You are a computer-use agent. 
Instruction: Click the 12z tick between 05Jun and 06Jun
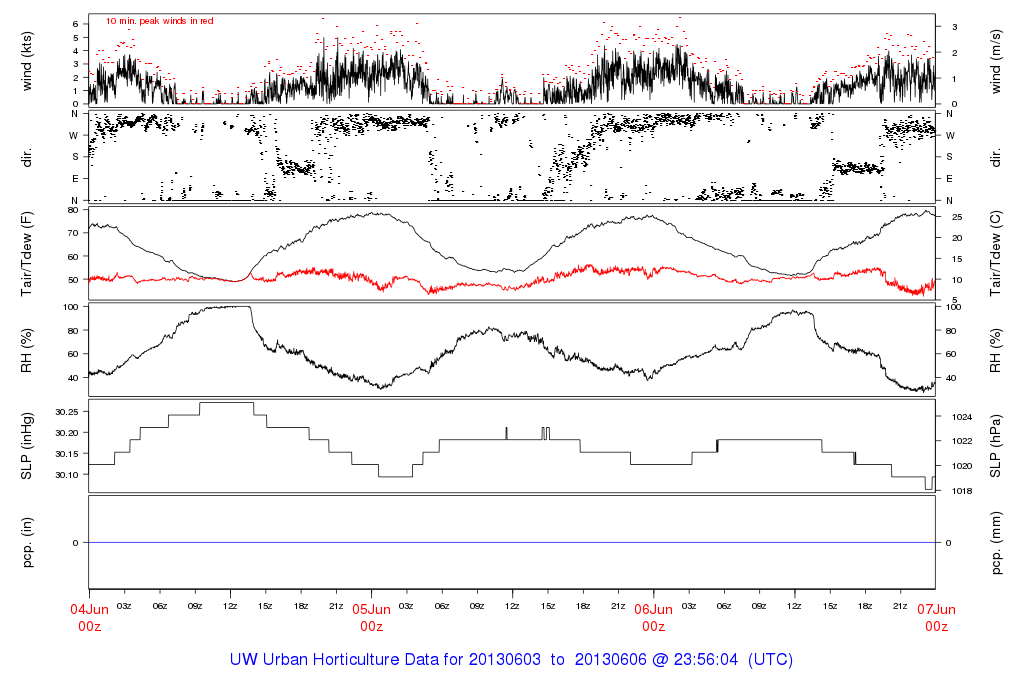pyautogui.click(x=512, y=606)
